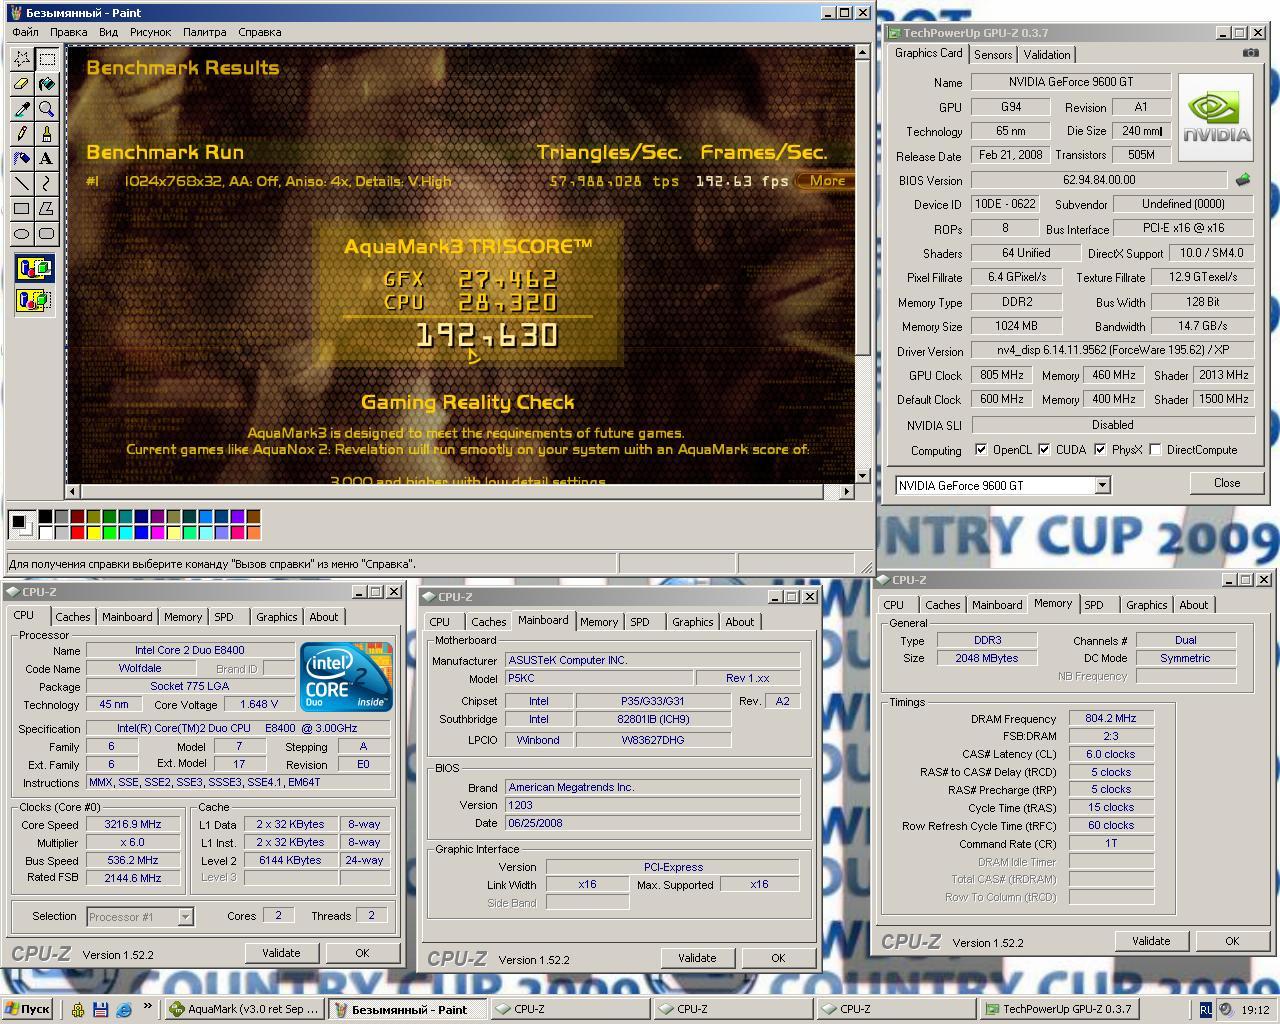
Task: Click the down arrow of Paint vertical scrollbar
Action: point(863,475)
